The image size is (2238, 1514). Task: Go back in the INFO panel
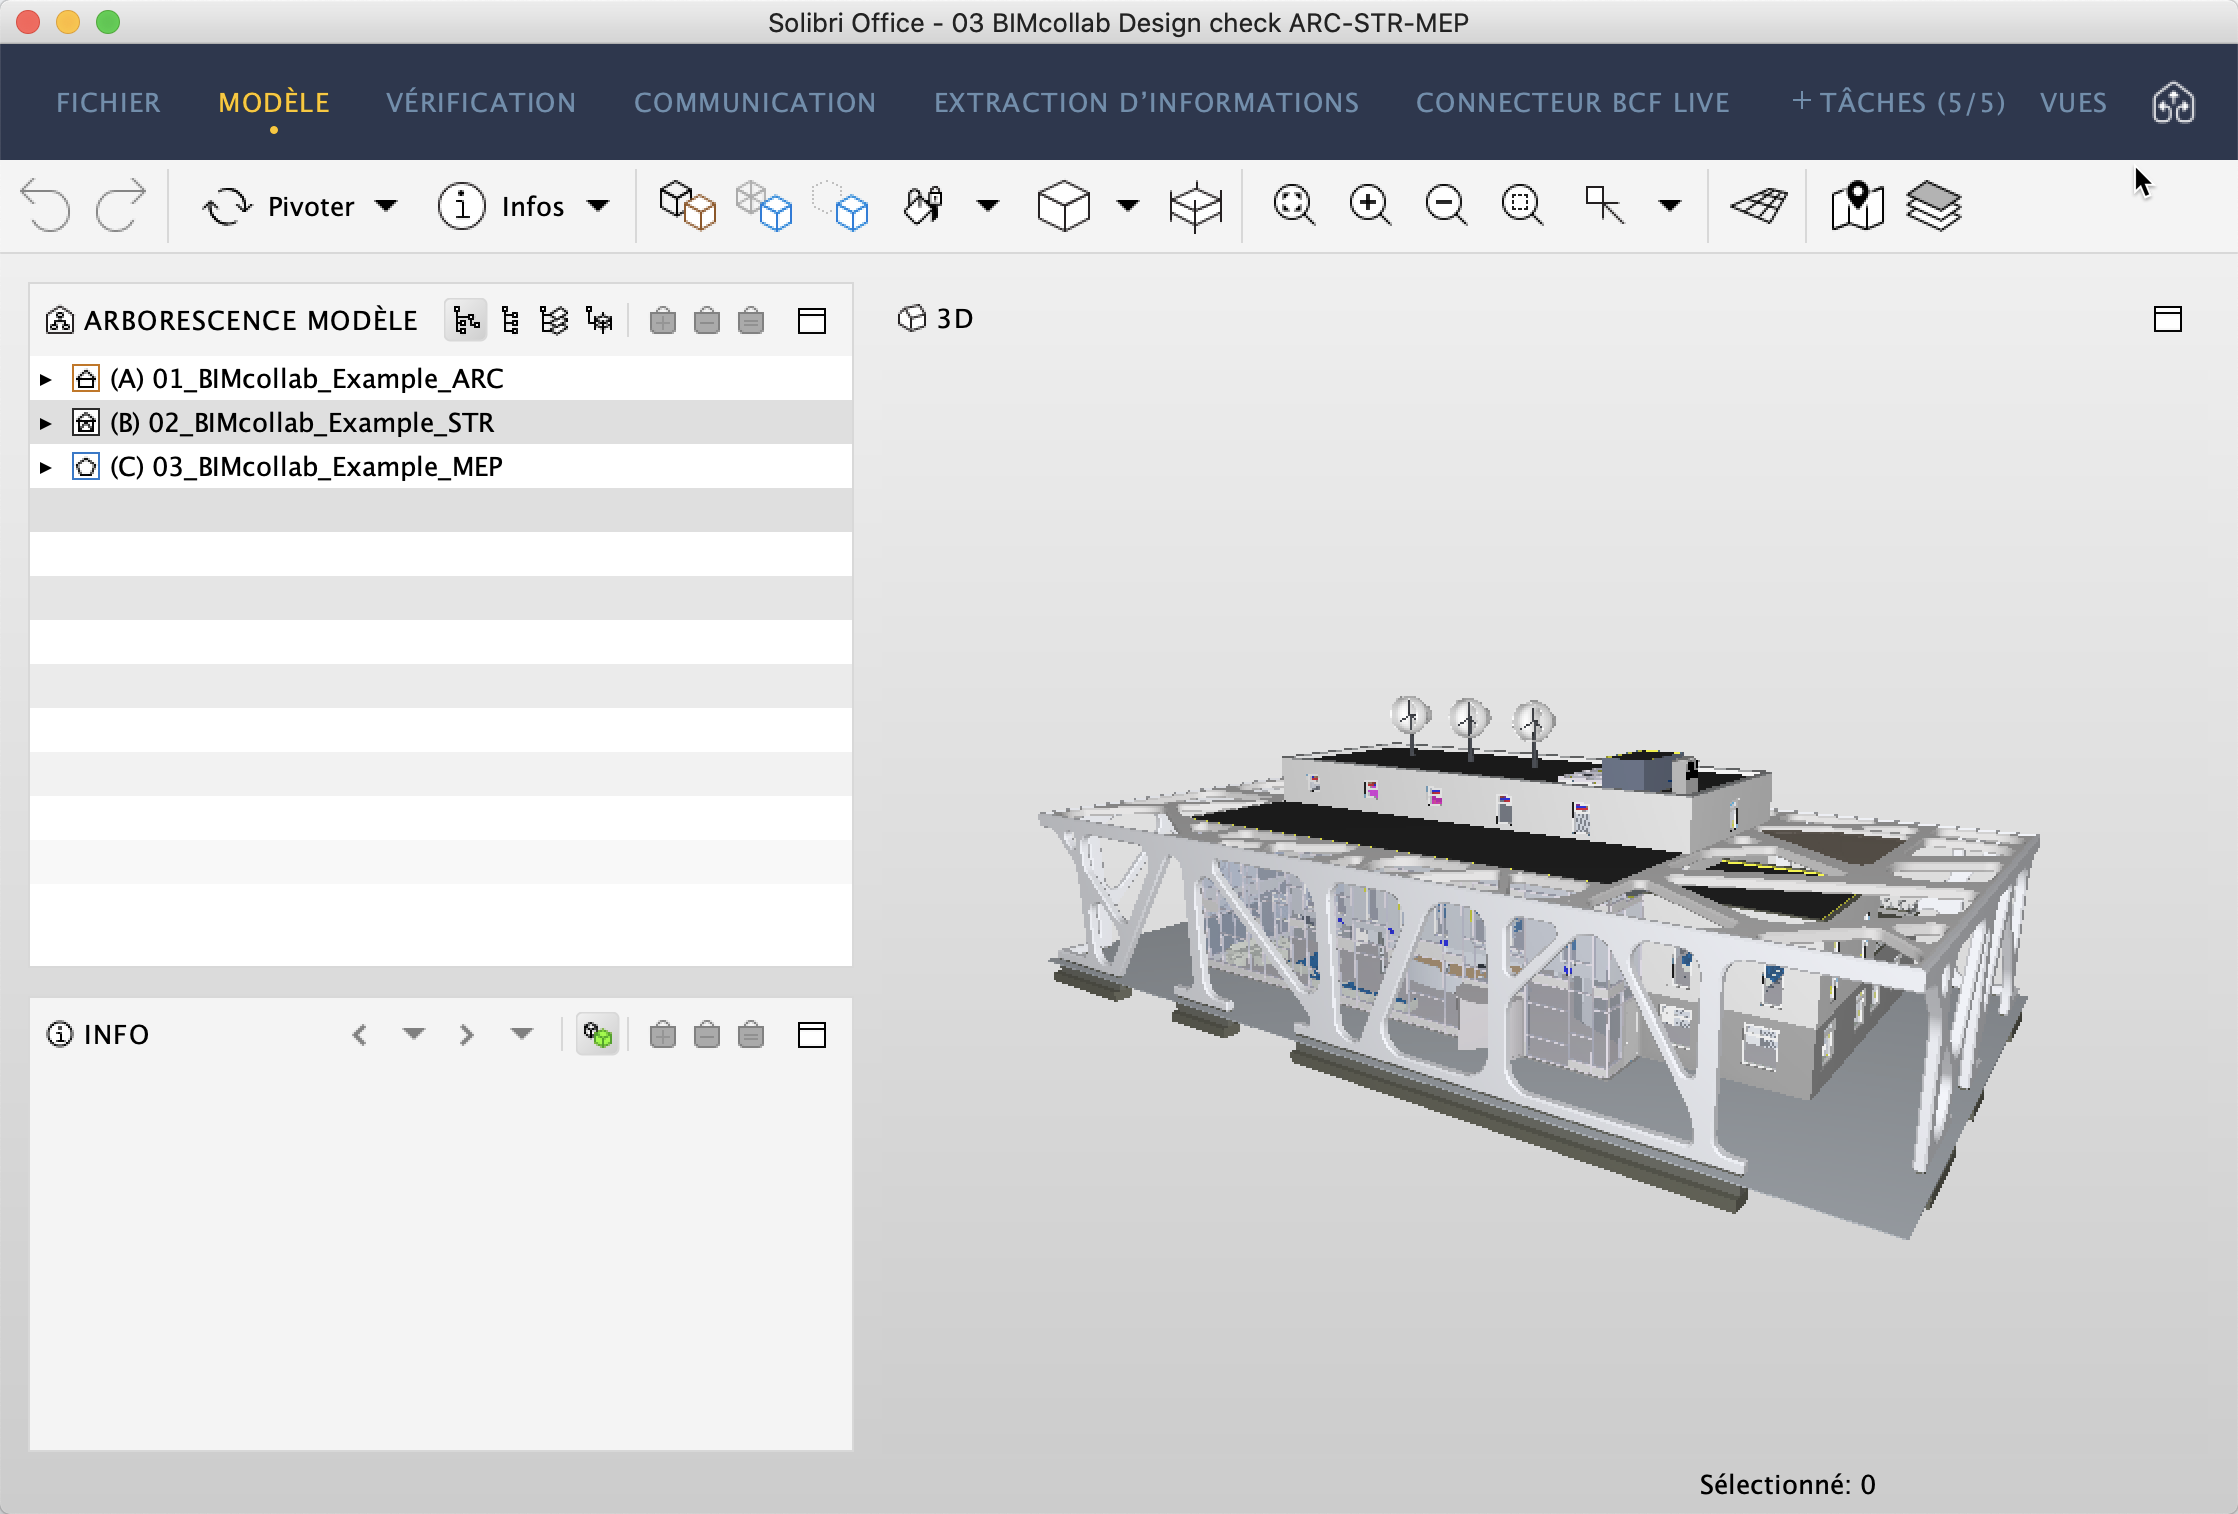pyautogui.click(x=360, y=1034)
